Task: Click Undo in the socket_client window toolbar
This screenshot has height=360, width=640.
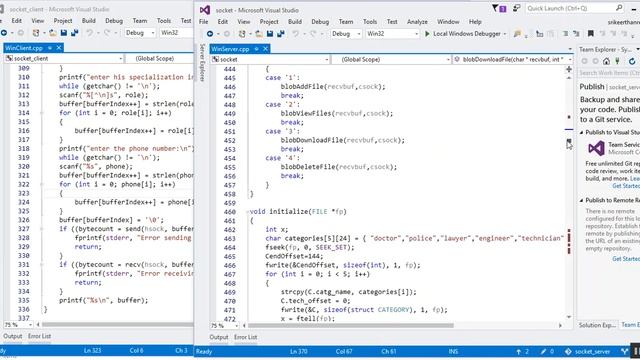Action: 89,33
